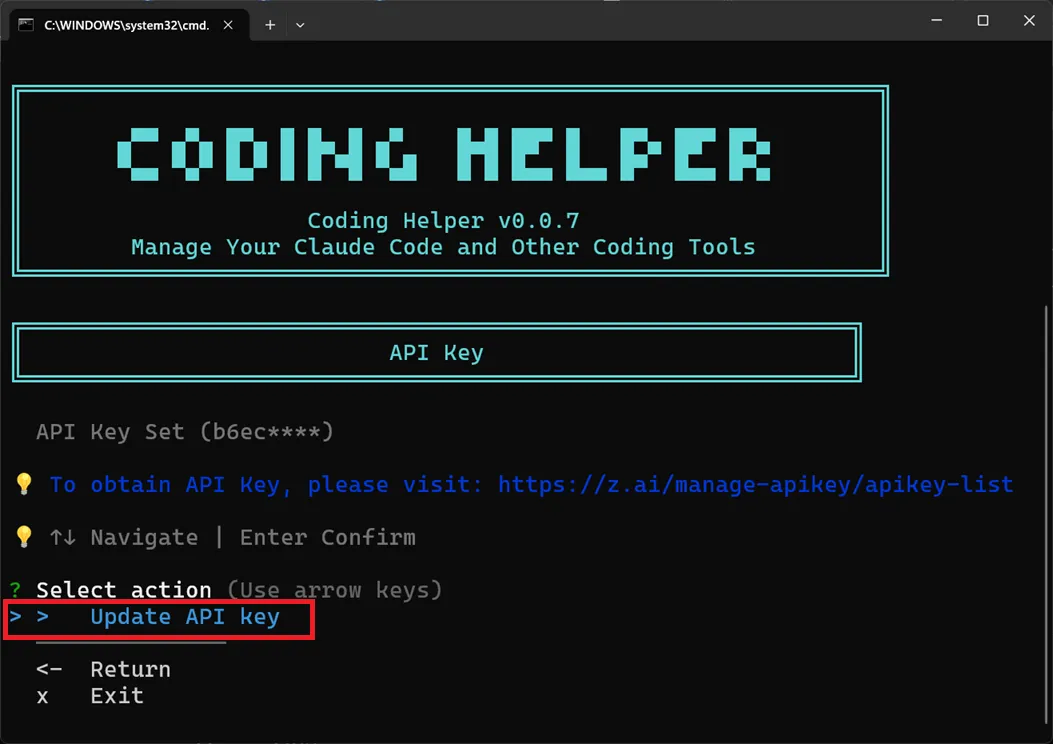Click the Enter Confirm hint text
This screenshot has height=744, width=1053.
[327, 537]
